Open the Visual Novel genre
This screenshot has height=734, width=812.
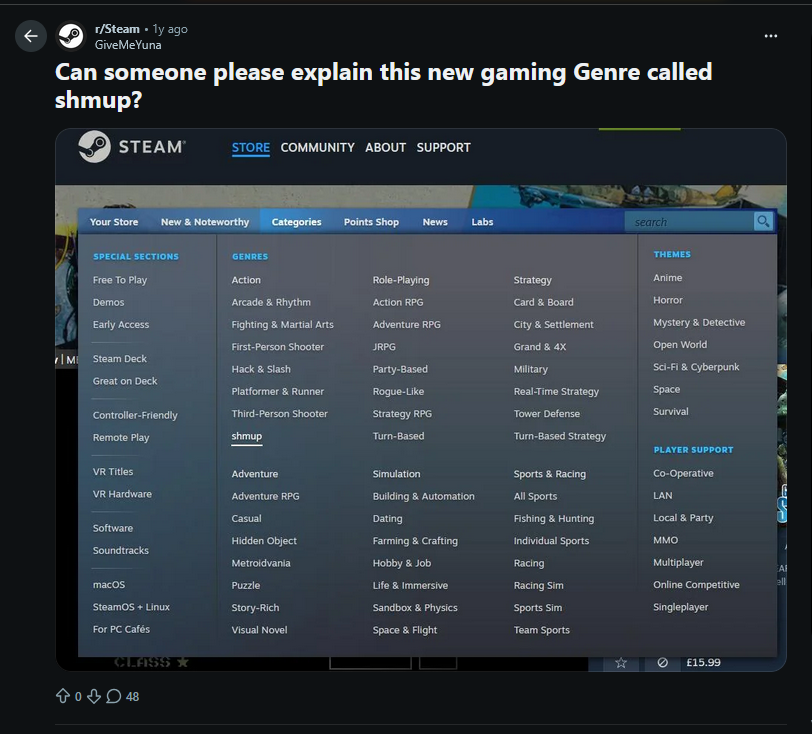pos(259,630)
